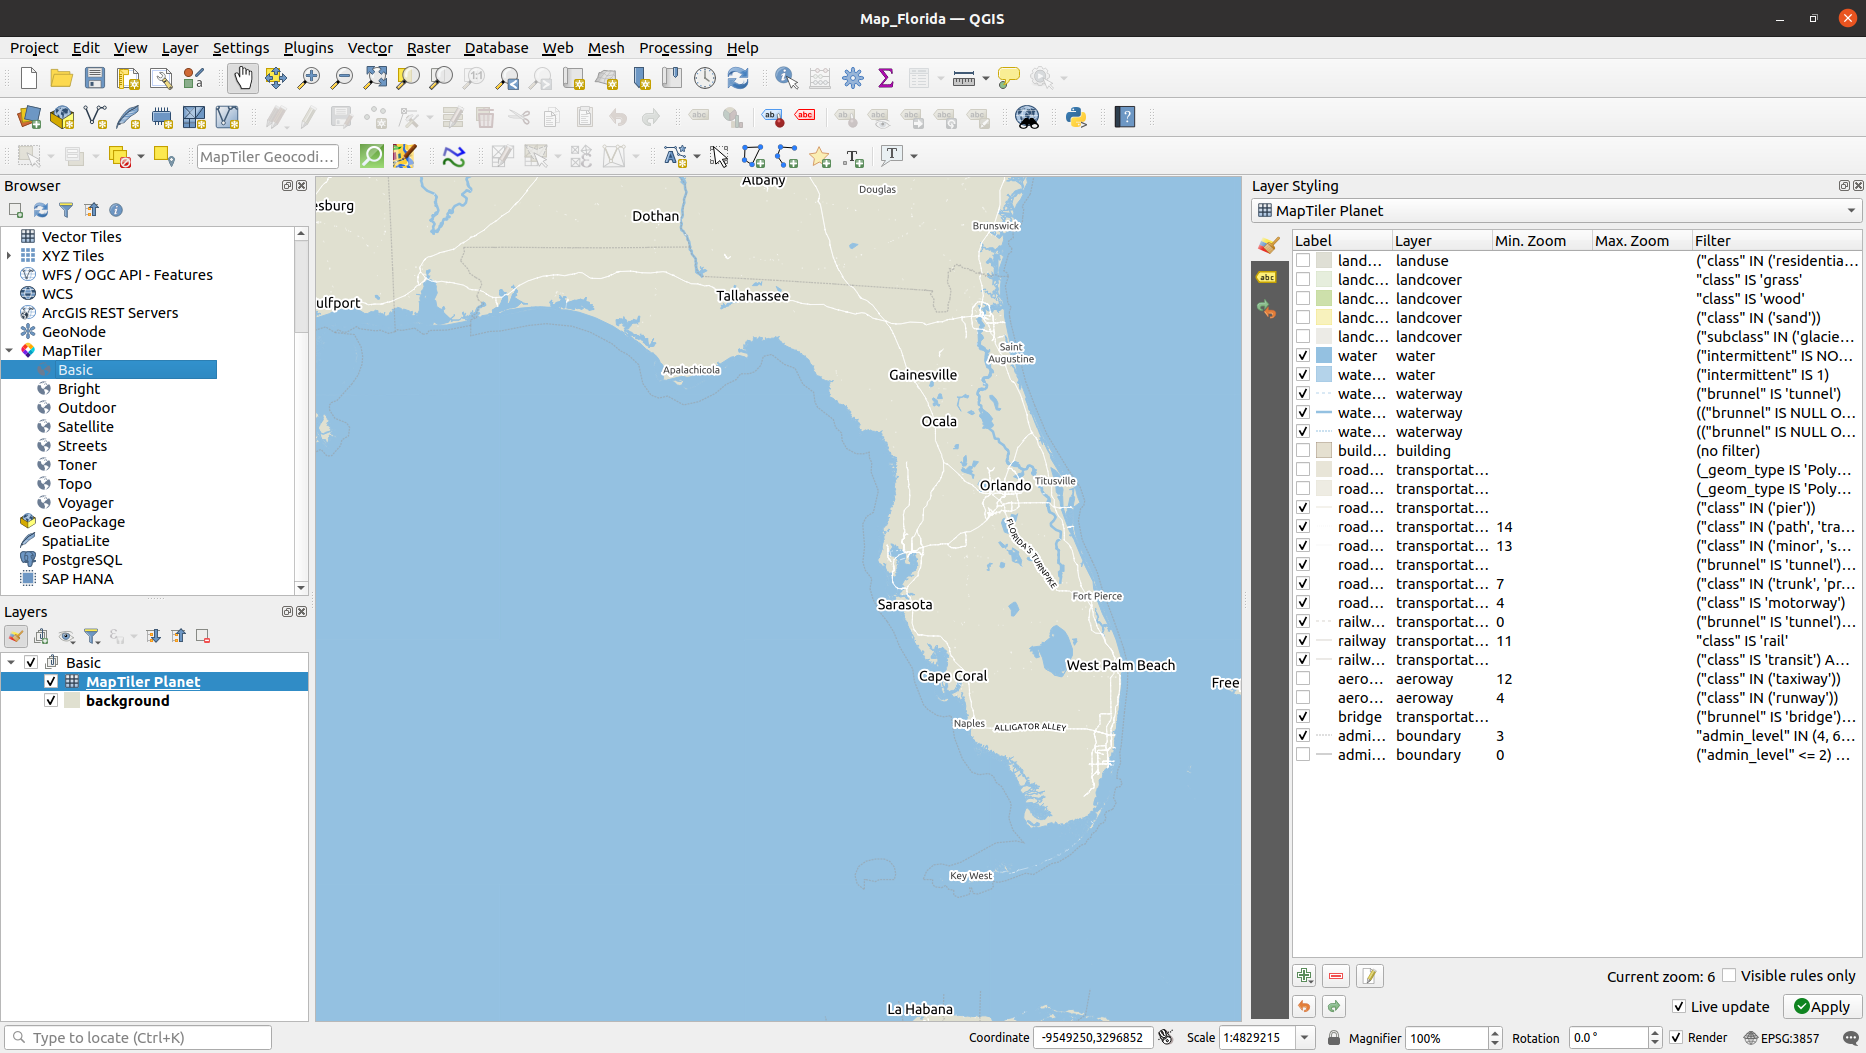The height and width of the screenshot is (1053, 1866).
Task: Open the Python console icon
Action: [x=1076, y=117]
